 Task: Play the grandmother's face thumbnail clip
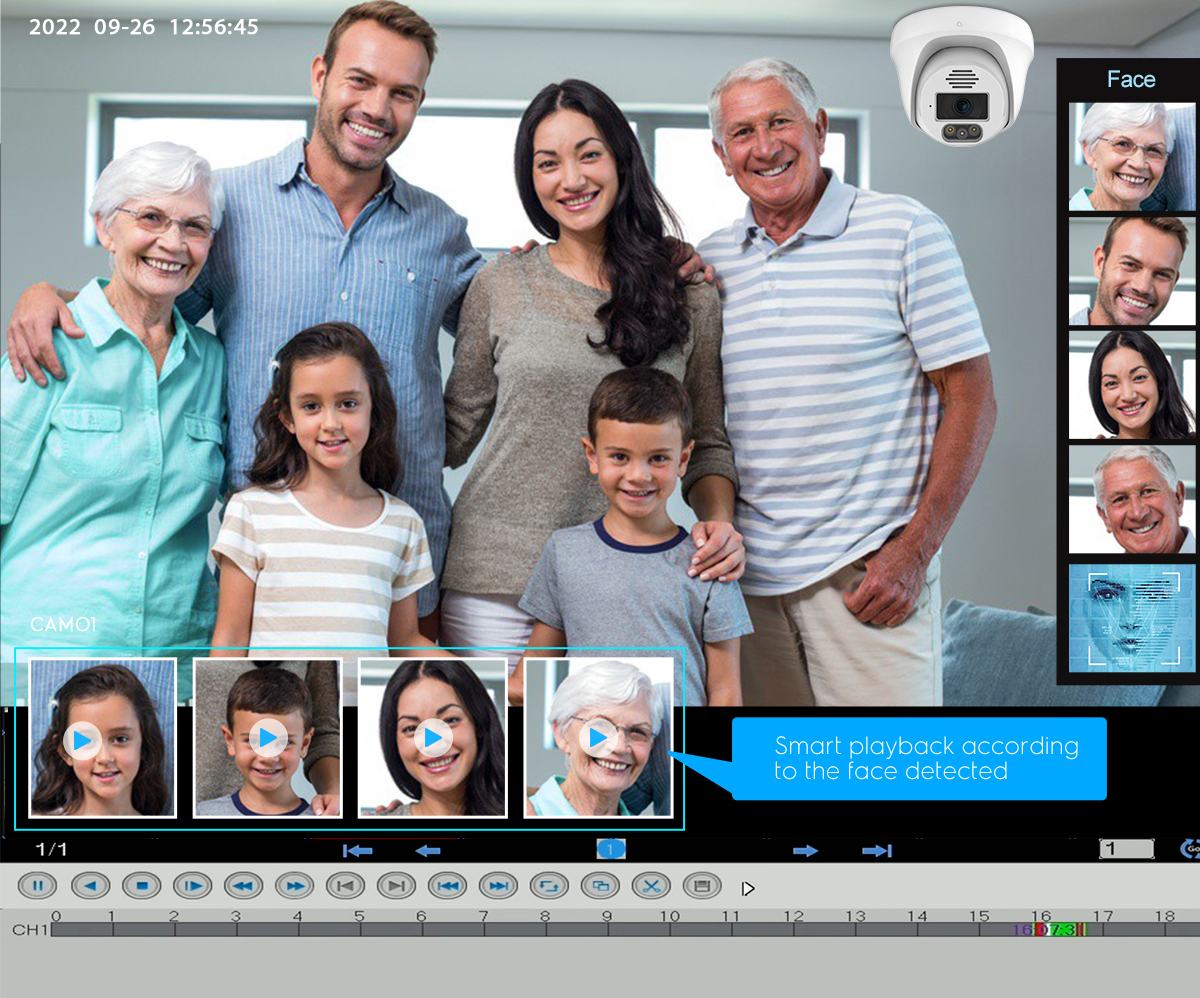(x=598, y=738)
